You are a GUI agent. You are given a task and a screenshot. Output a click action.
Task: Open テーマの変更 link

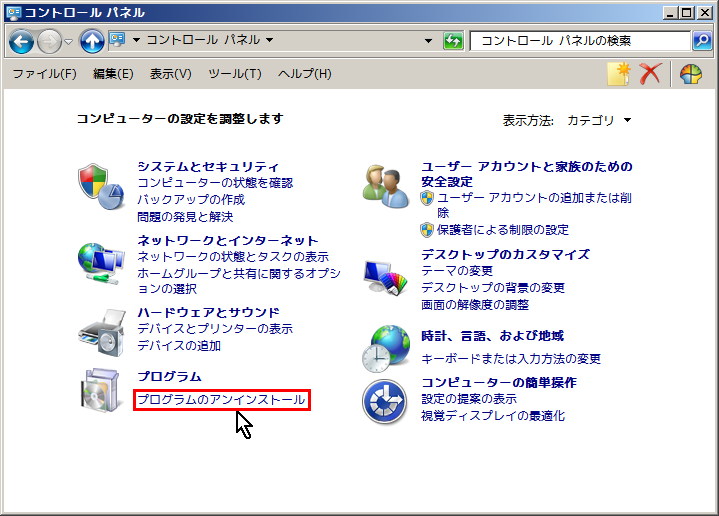pyautogui.click(x=457, y=271)
